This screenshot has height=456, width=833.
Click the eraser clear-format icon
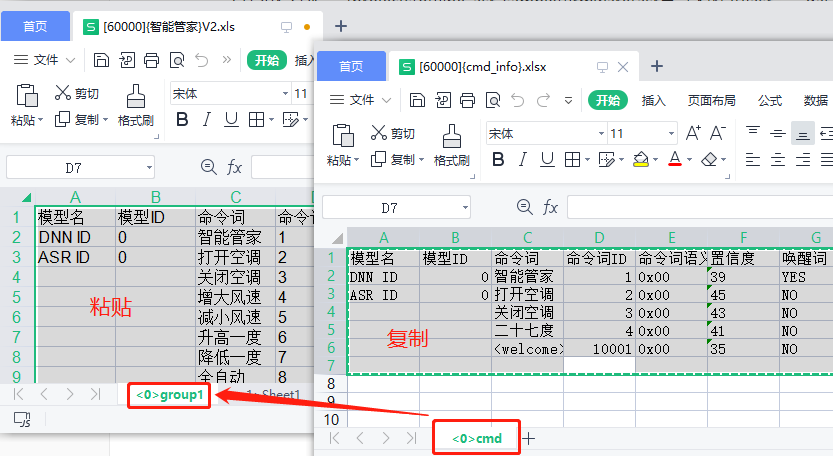708,159
